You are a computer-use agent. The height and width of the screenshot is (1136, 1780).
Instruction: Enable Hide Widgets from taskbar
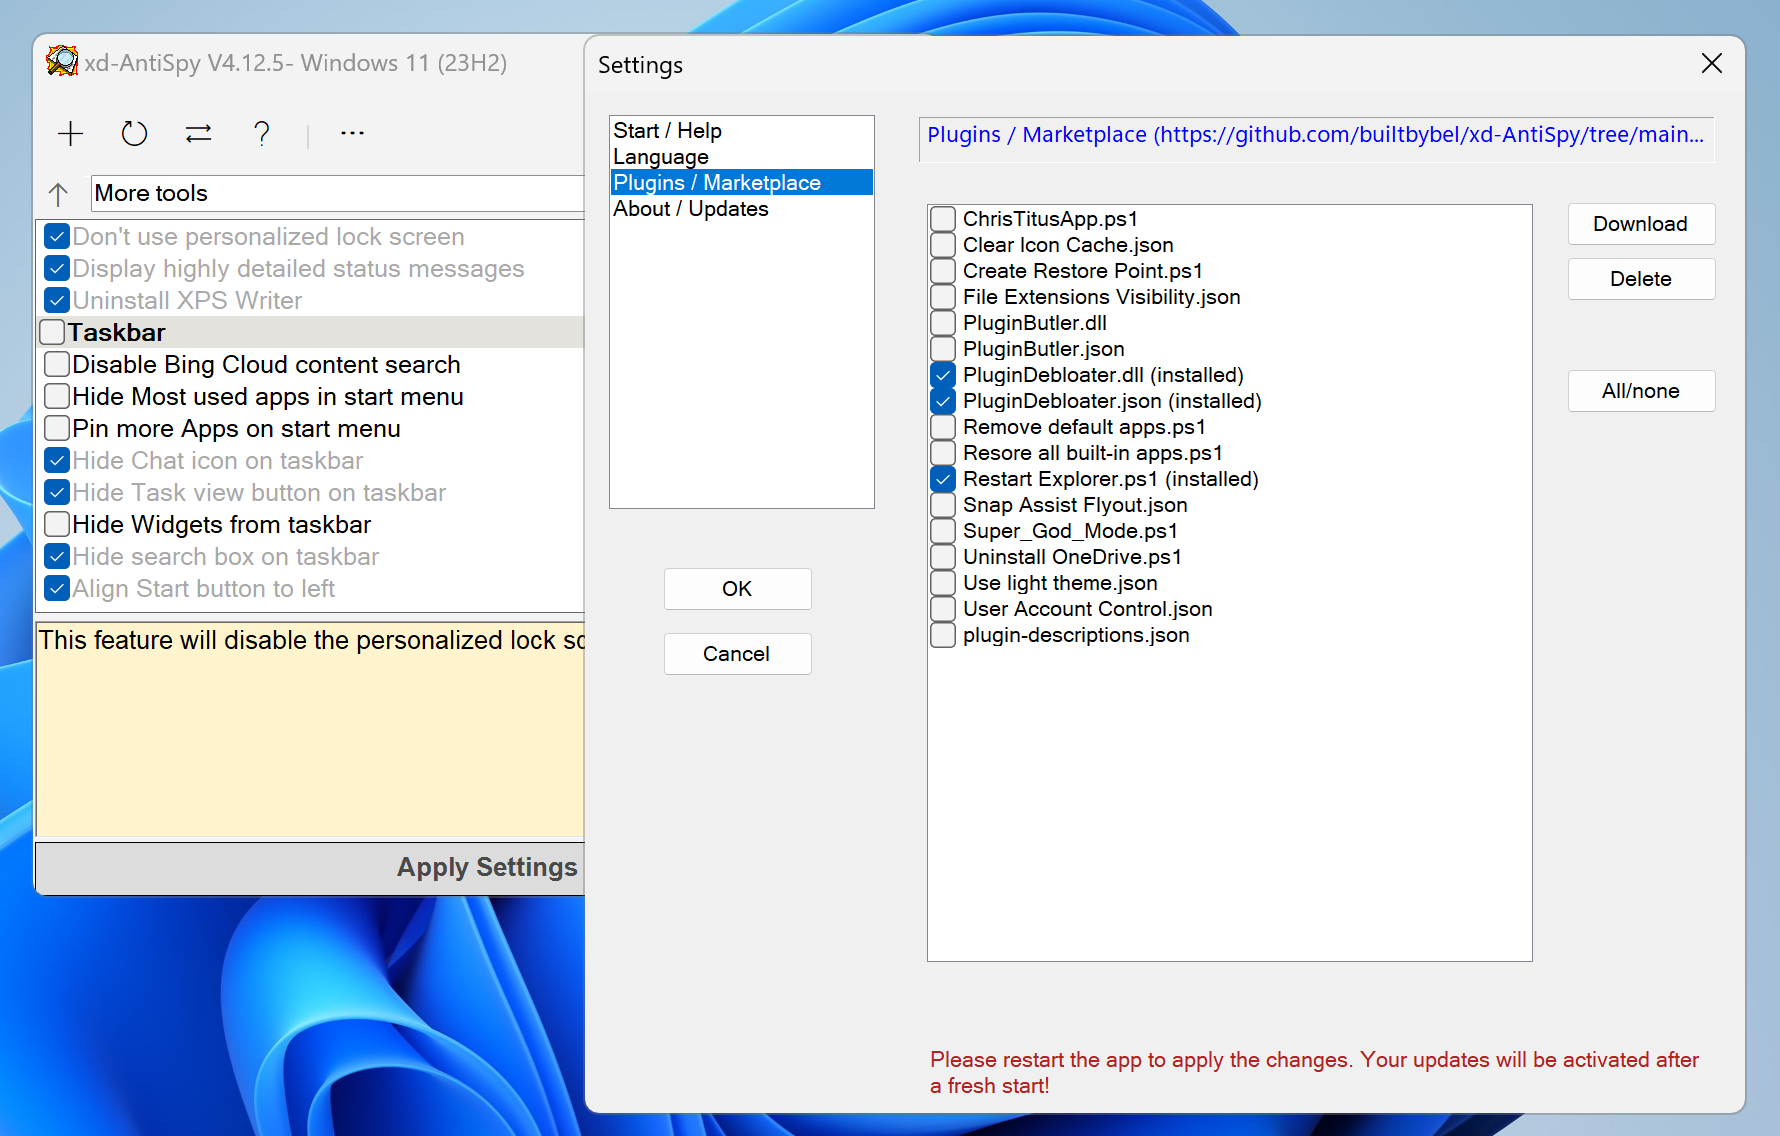[58, 525]
